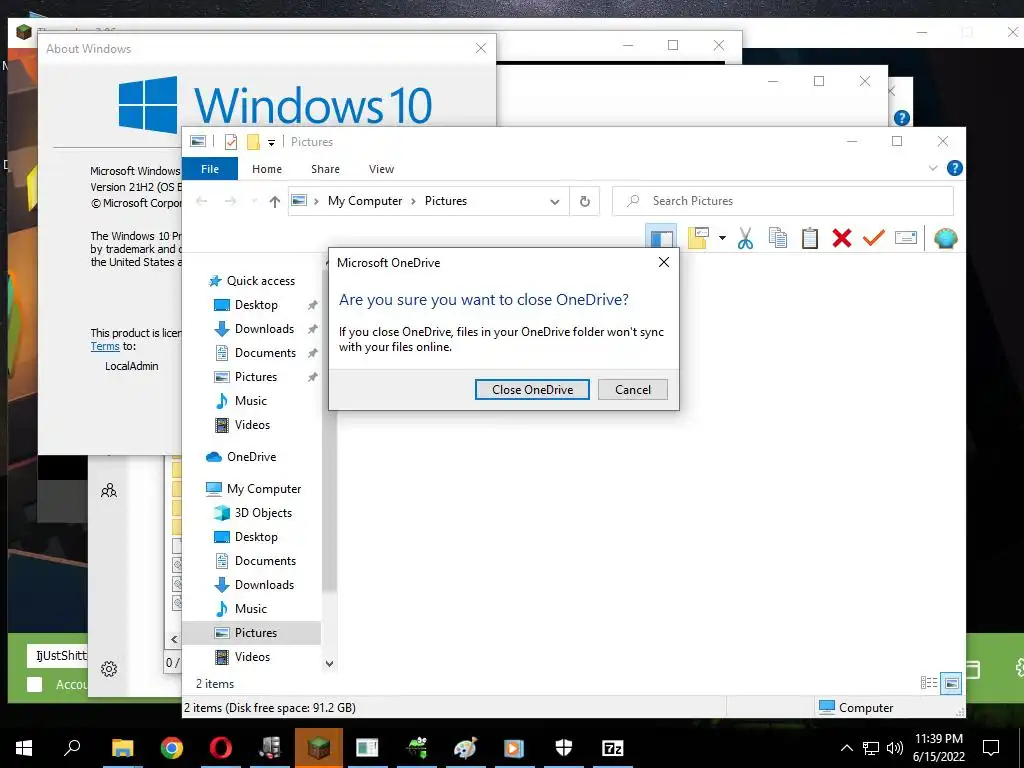Click the Search Pictures input field

point(782,201)
